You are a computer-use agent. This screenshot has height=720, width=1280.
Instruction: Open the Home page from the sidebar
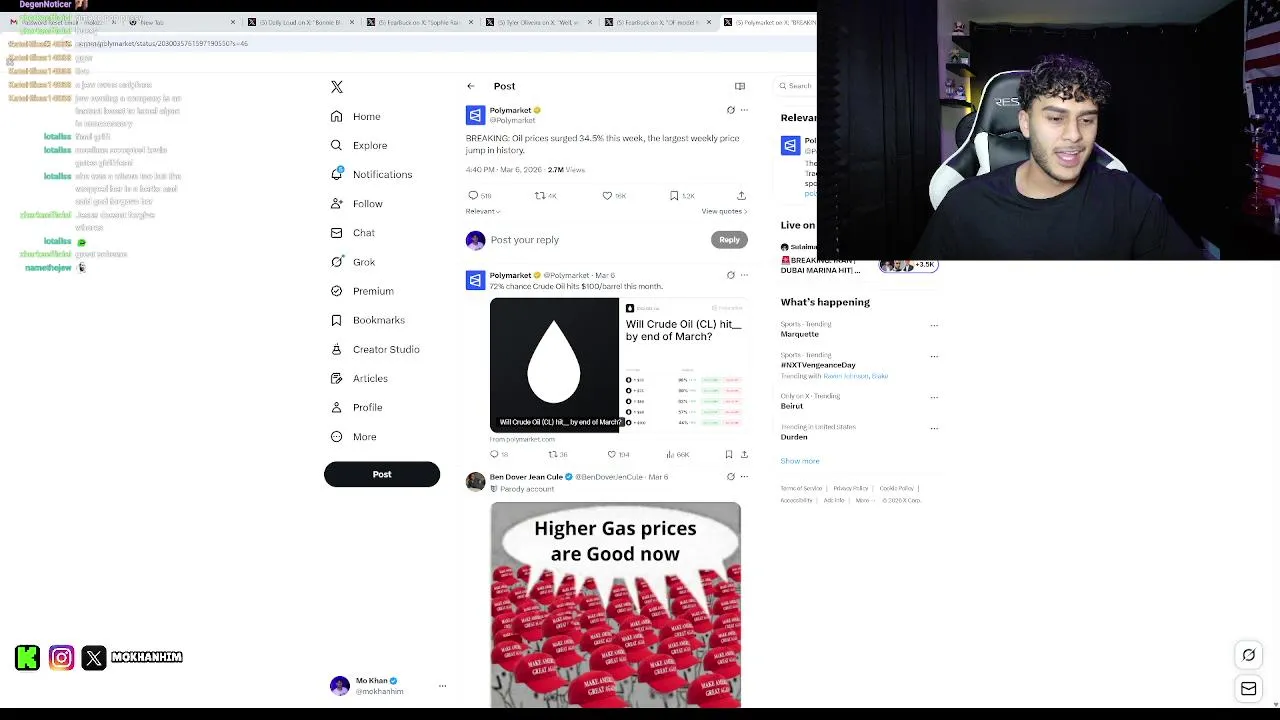click(357, 117)
